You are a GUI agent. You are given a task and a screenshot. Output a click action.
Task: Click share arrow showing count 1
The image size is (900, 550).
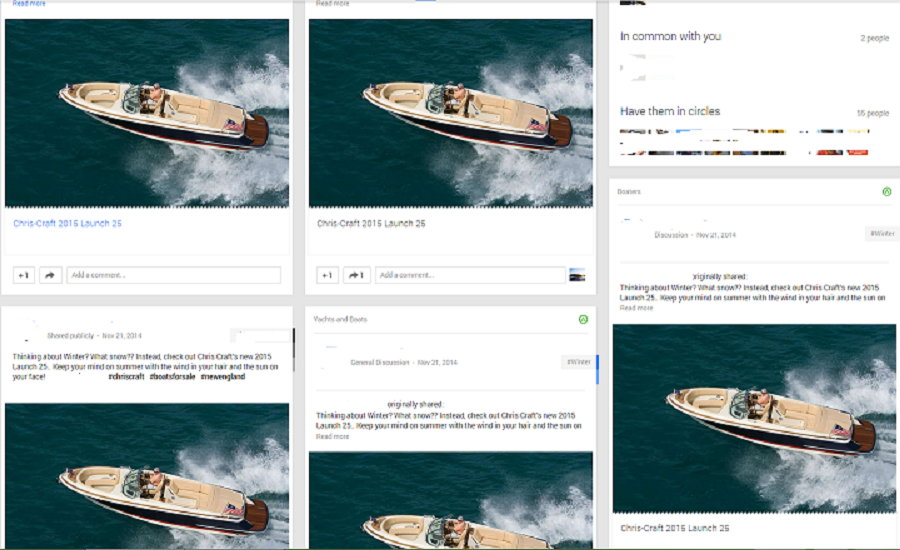(356, 276)
